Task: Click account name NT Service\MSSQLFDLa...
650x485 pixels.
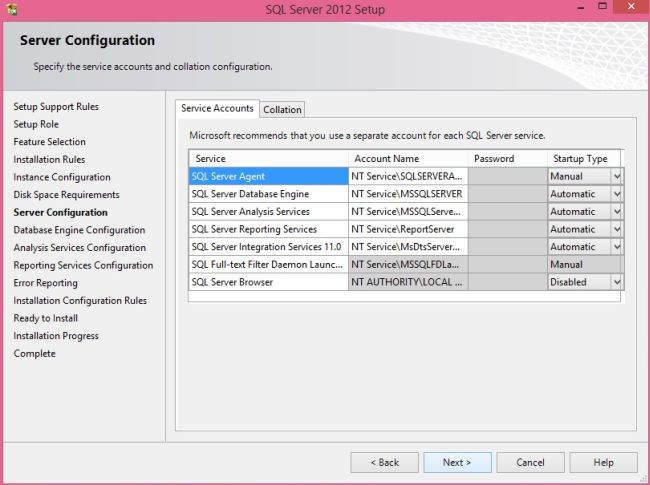Action: click(x=408, y=264)
